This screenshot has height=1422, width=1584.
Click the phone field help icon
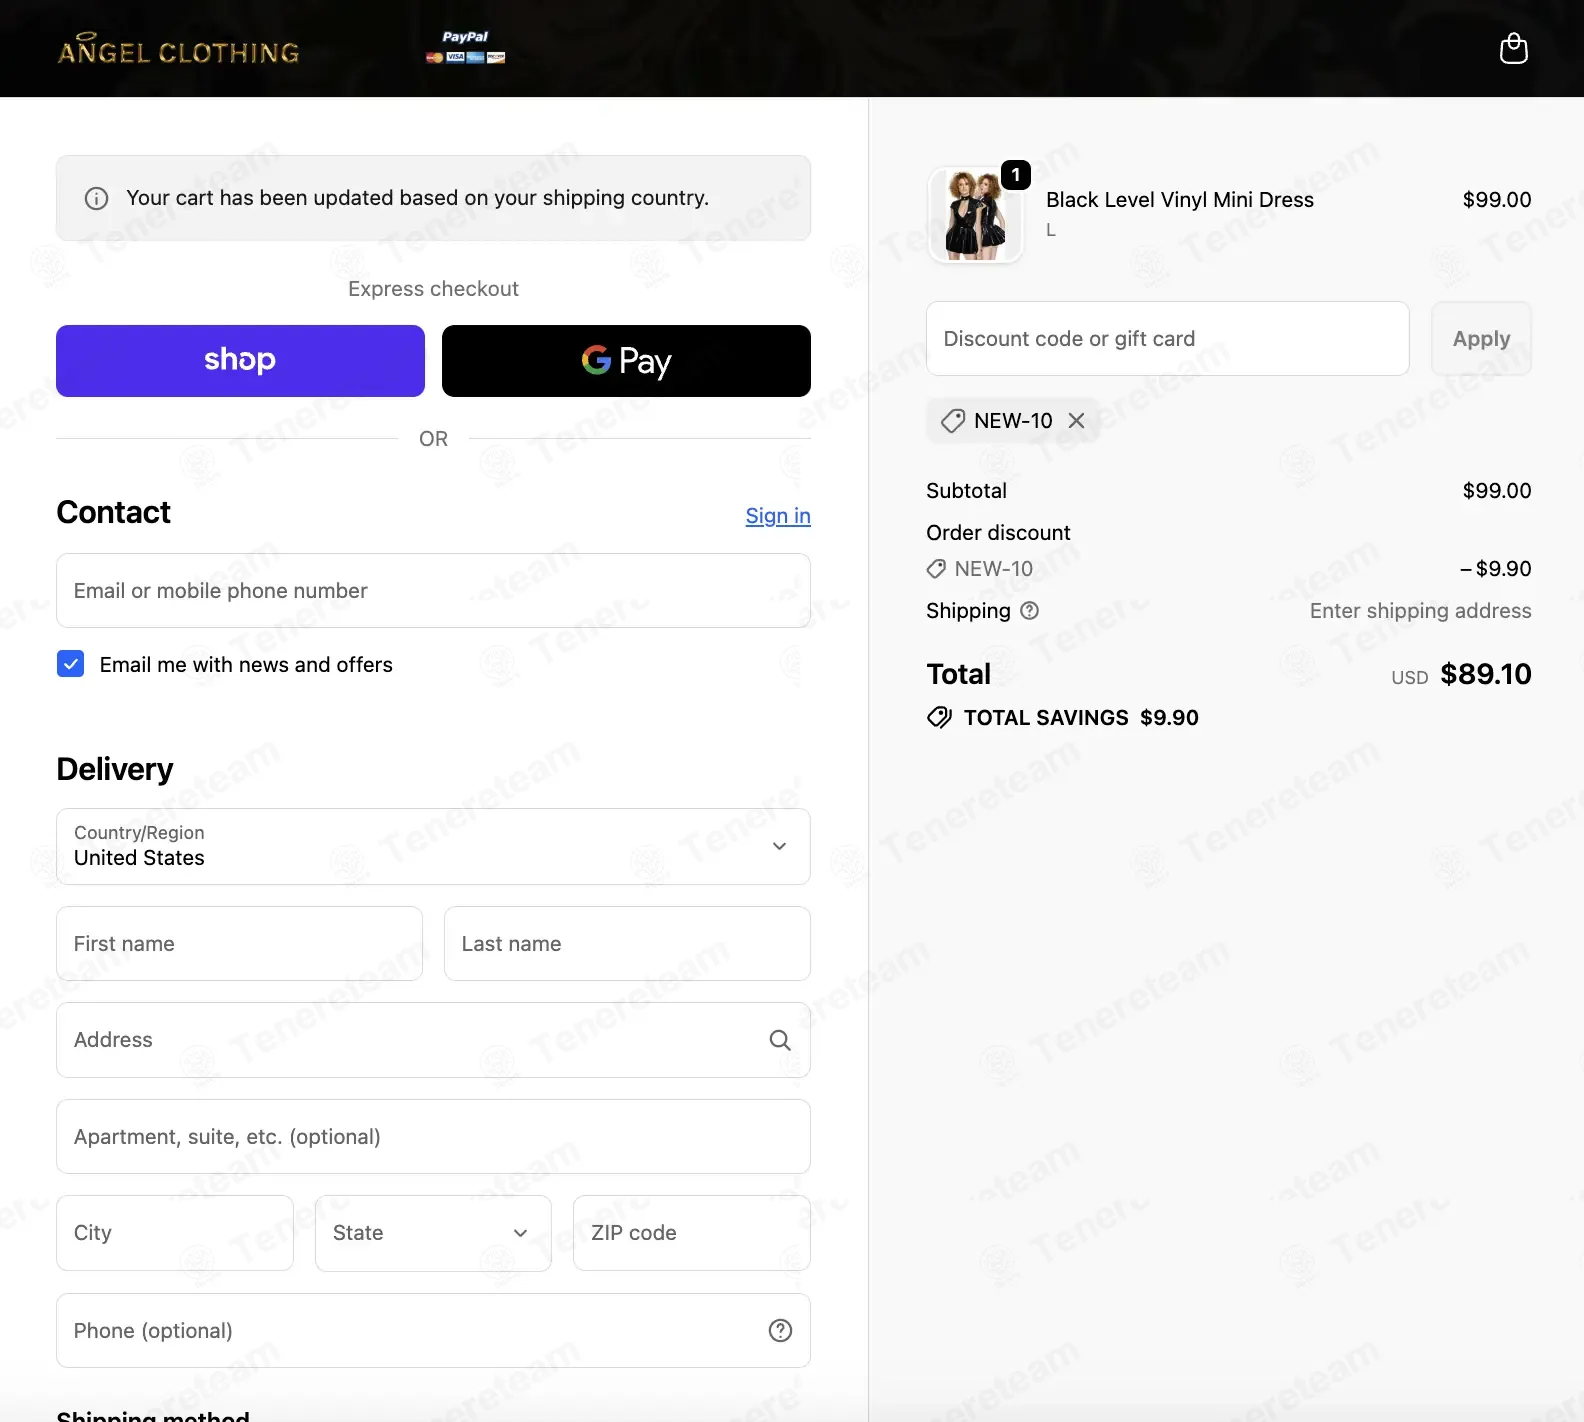780,1330
